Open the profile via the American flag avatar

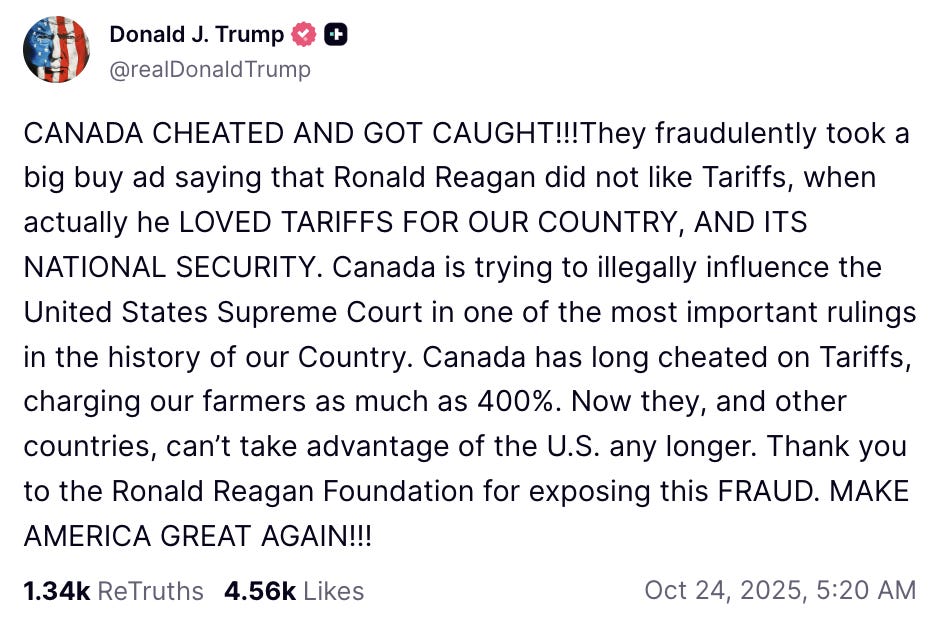[56, 48]
